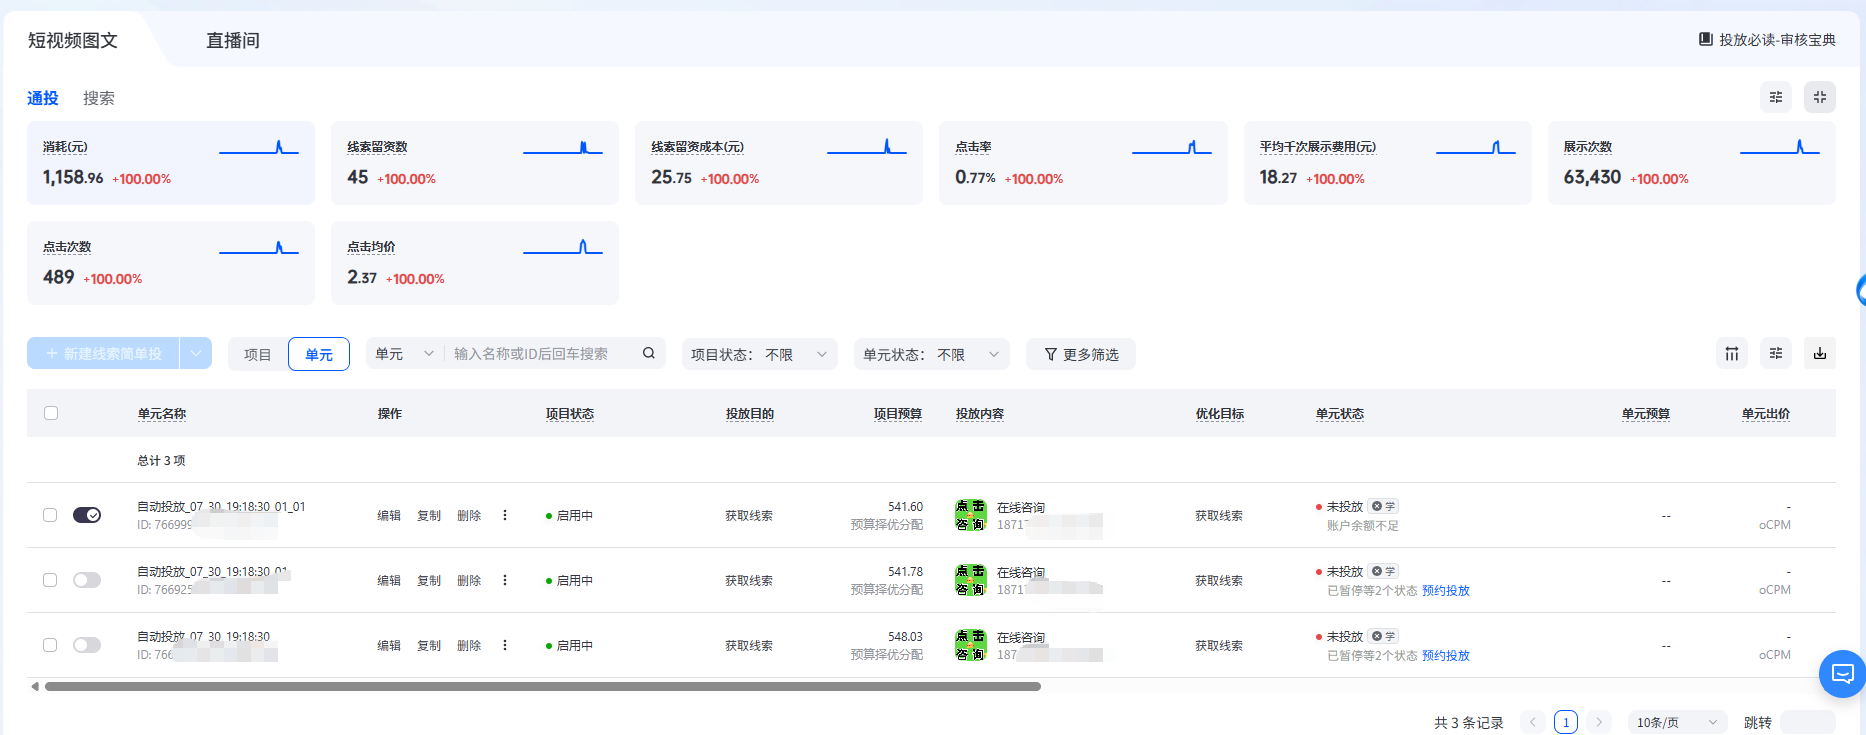Open metric customization settings icon near top right
Image resolution: width=1866 pixels, height=735 pixels.
pos(1776,97)
